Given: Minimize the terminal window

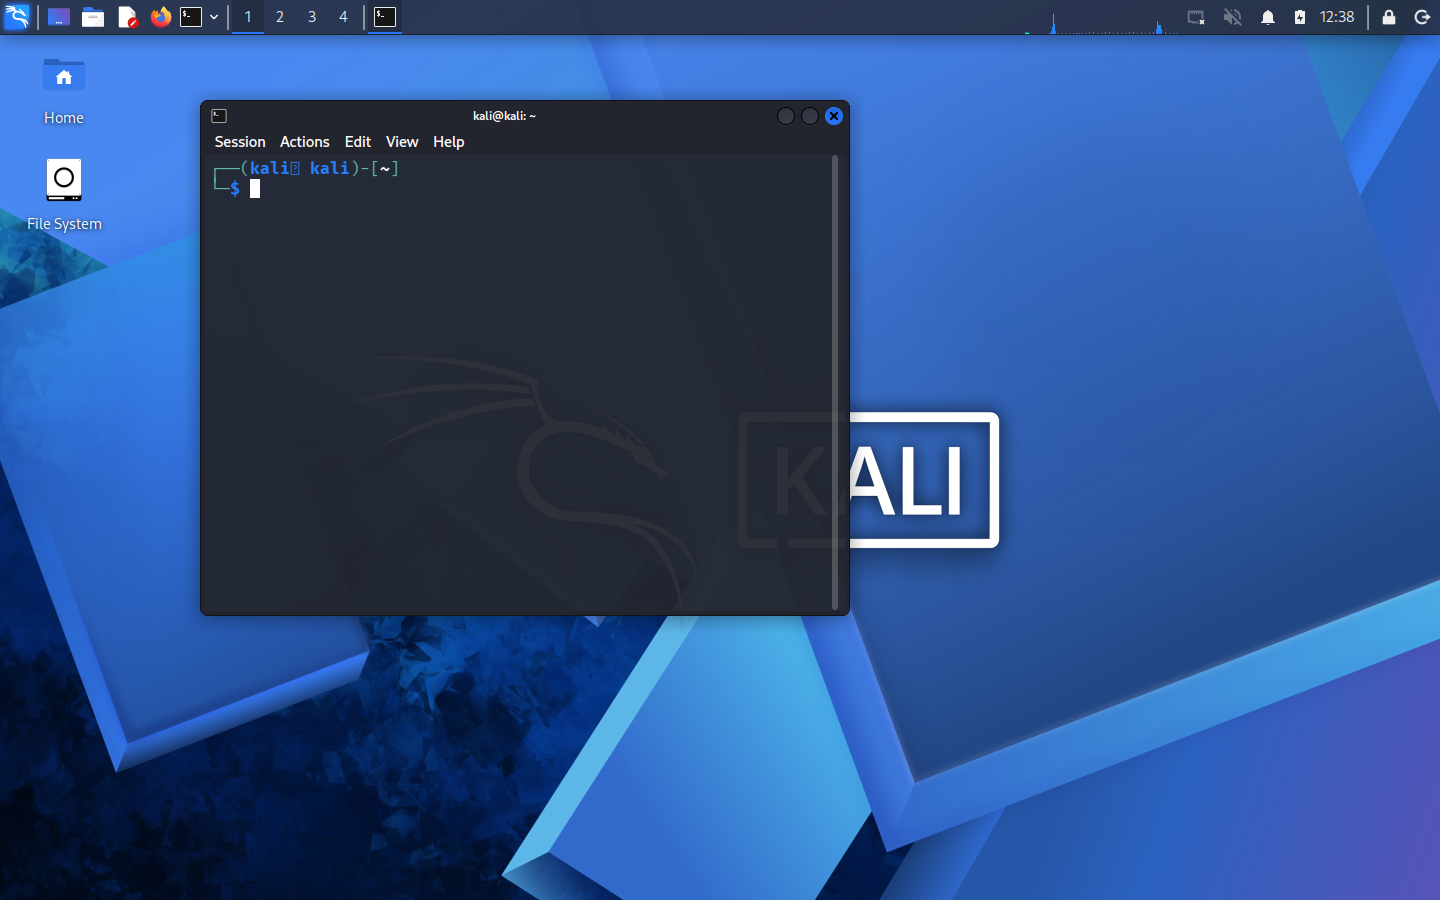Looking at the screenshot, I should pos(786,116).
